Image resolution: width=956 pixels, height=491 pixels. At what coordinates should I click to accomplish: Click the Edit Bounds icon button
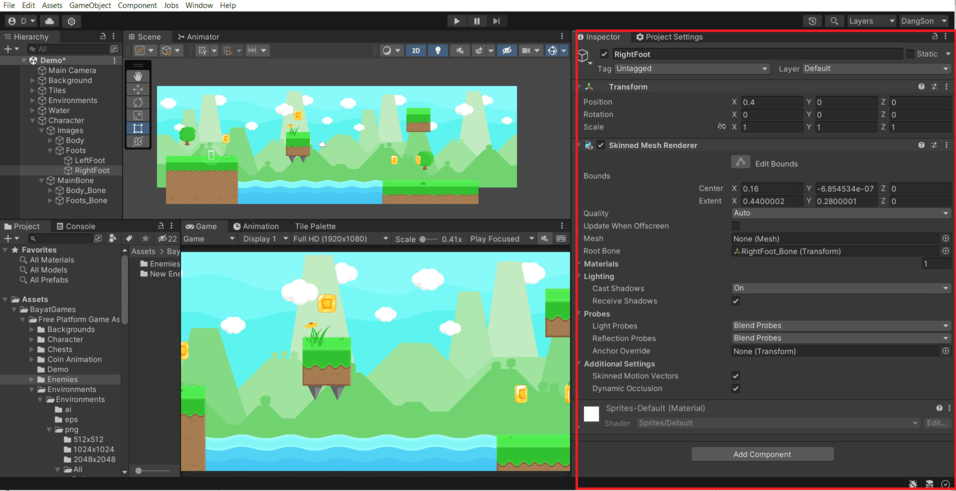click(740, 162)
